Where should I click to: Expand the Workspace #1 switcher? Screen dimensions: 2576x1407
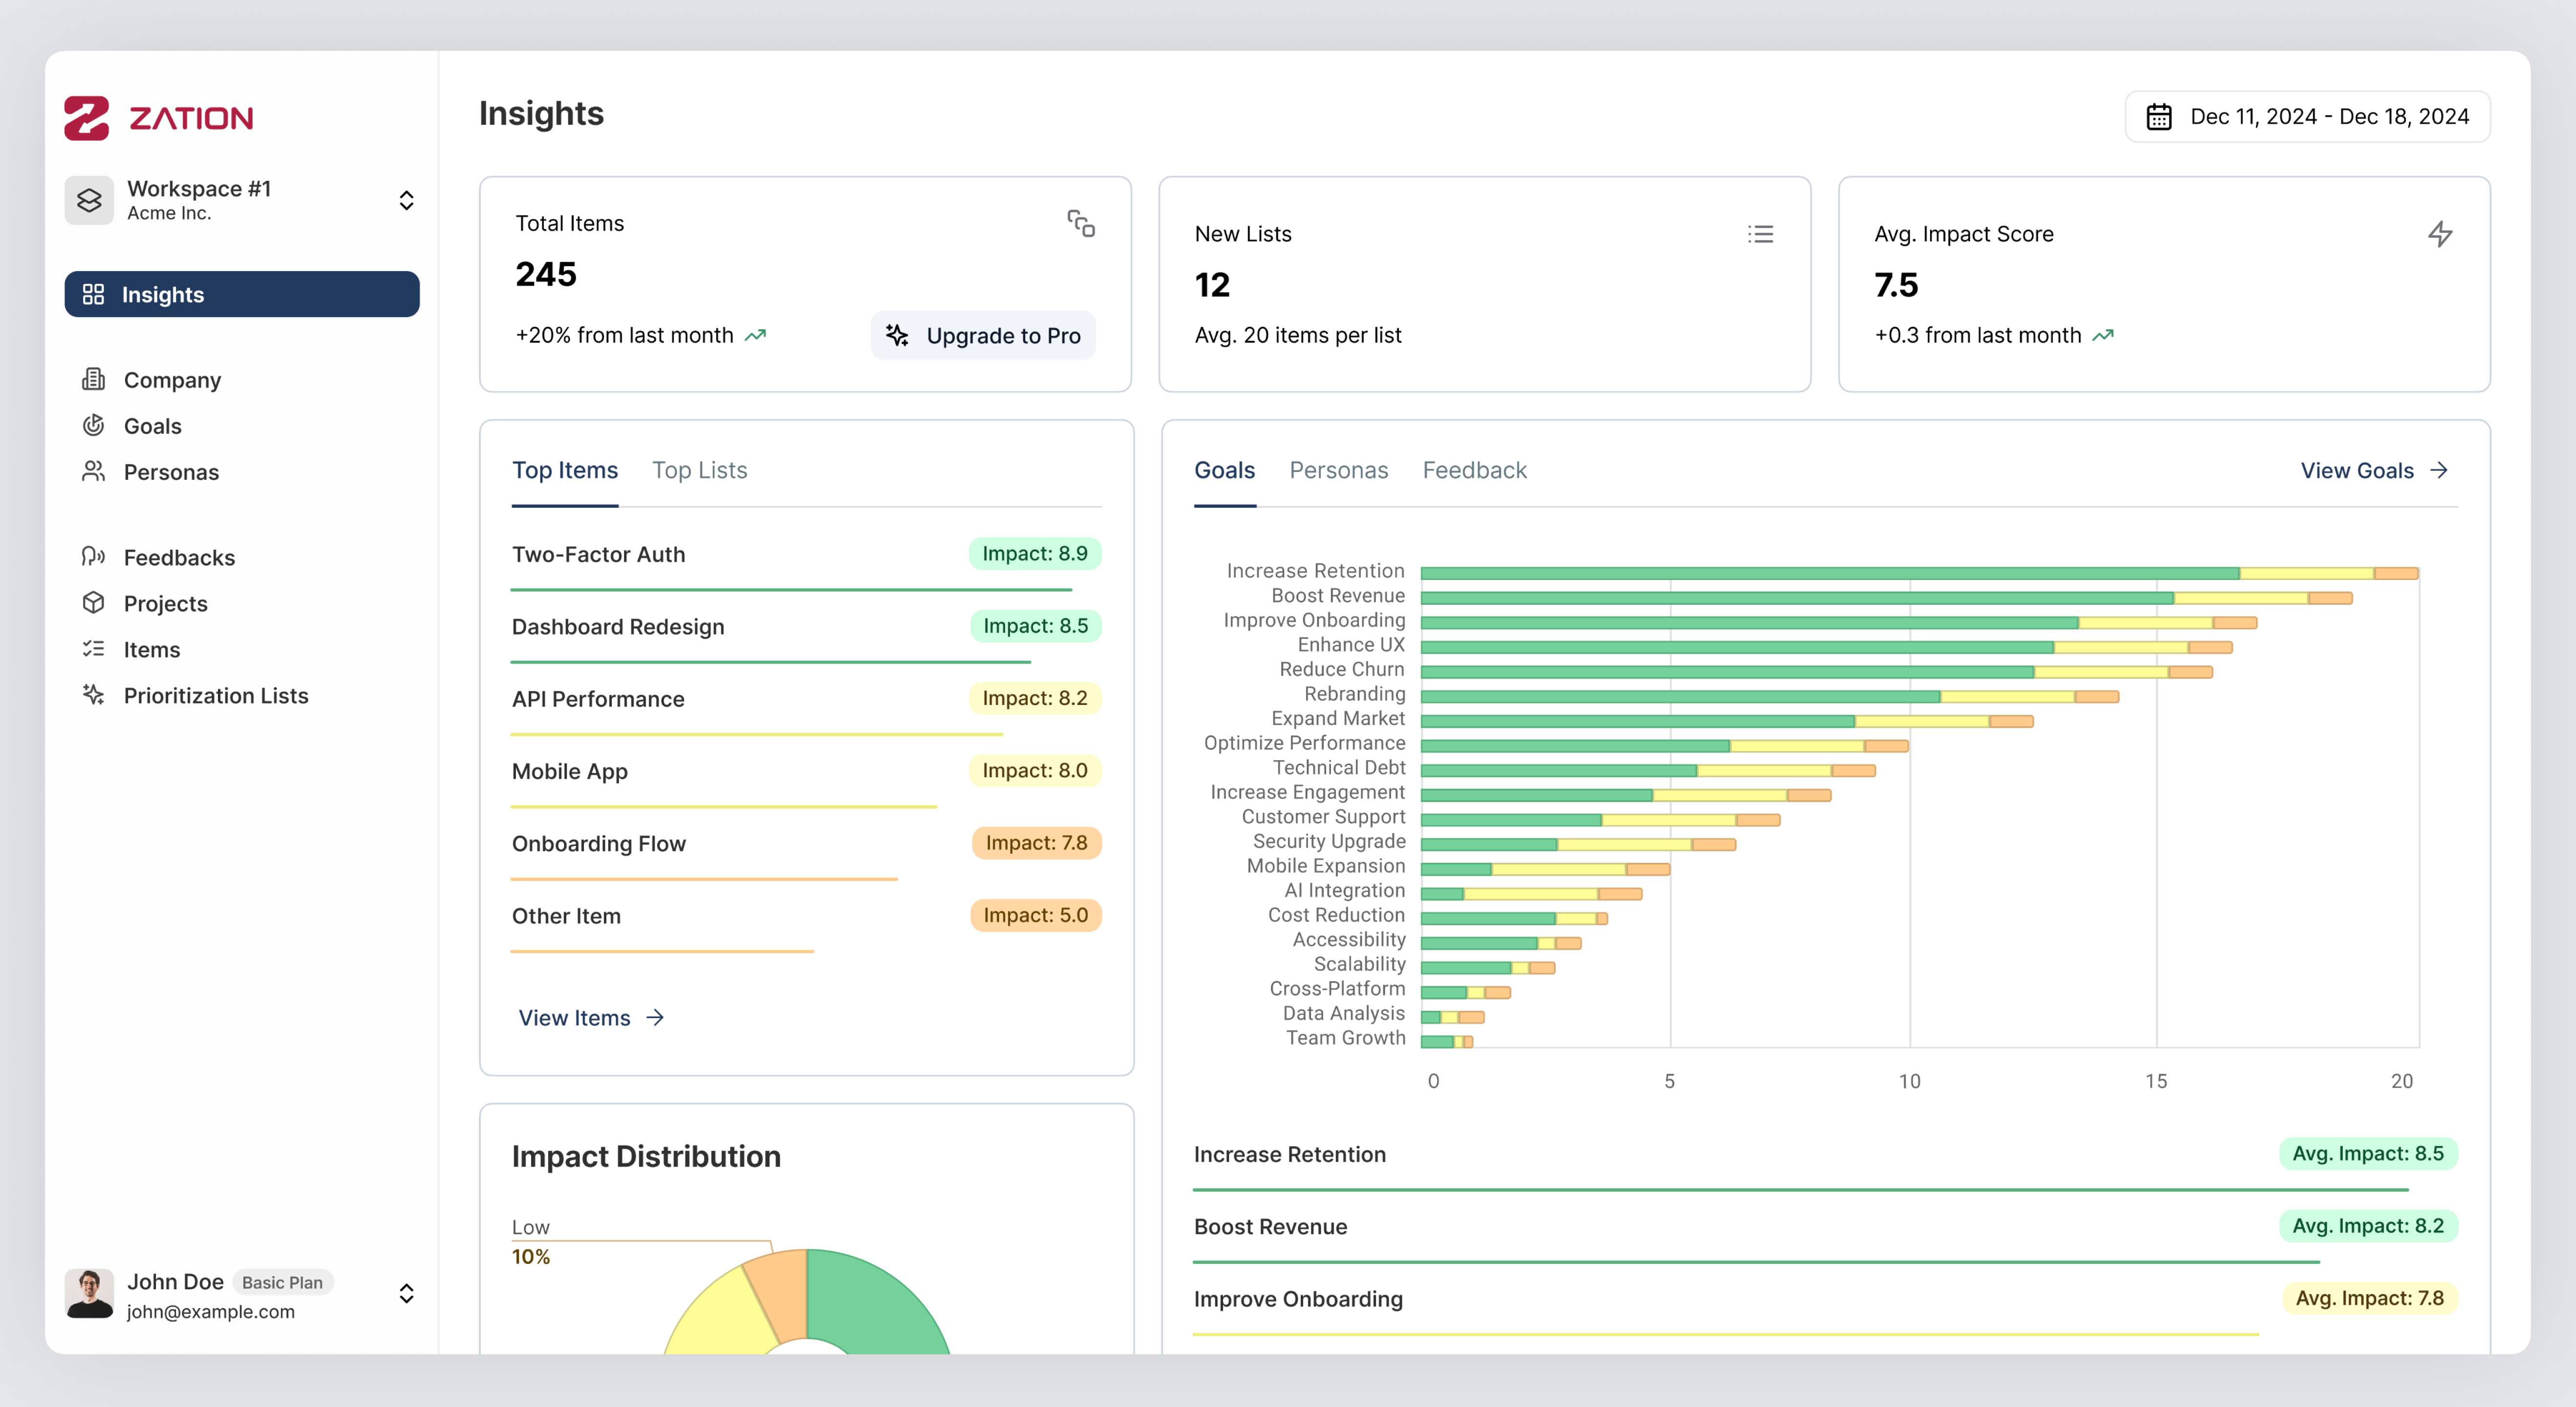point(406,200)
